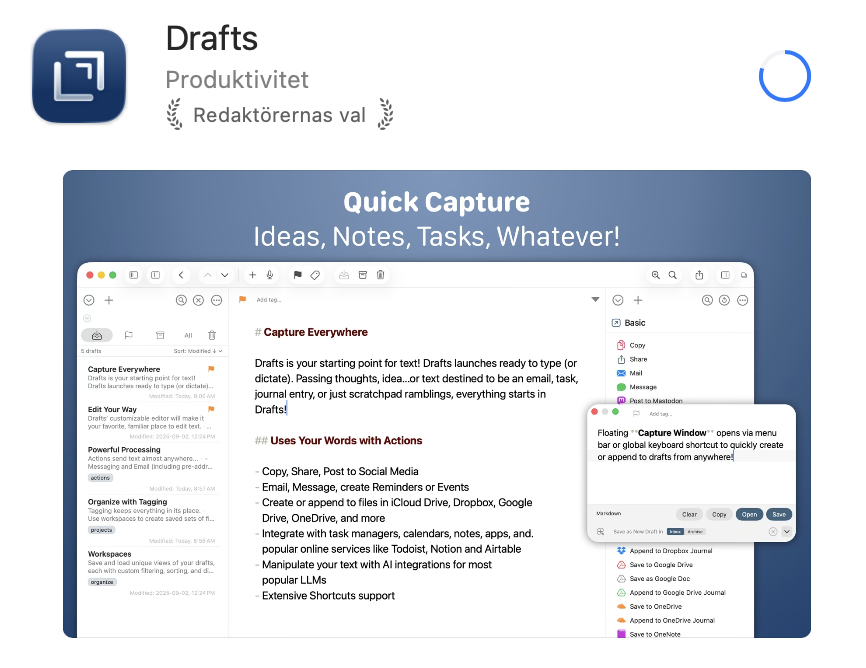Toggle flag on Capture Everywhere draft
The height and width of the screenshot is (668, 866).
(x=211, y=369)
